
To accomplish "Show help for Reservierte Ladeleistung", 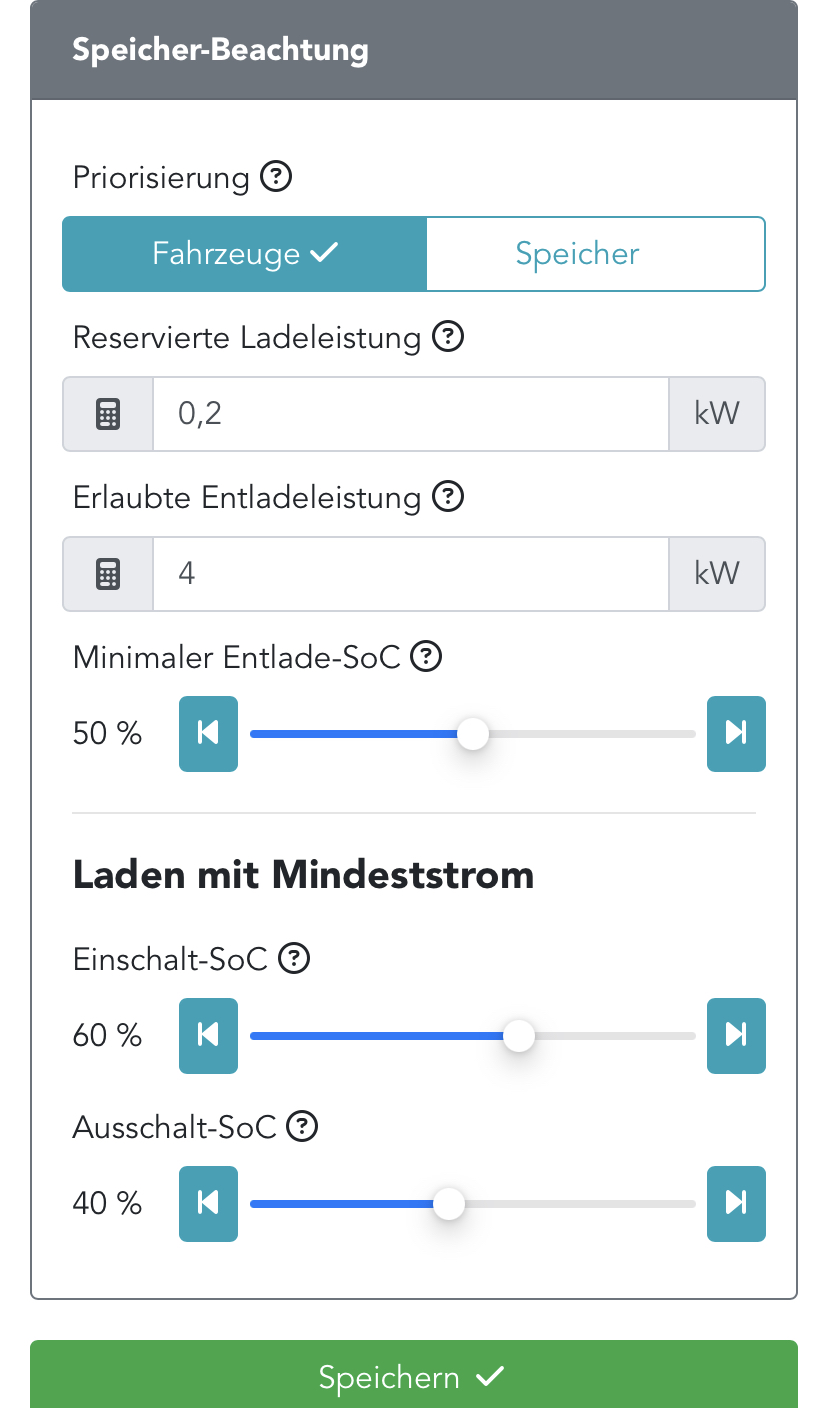I will 448,338.
